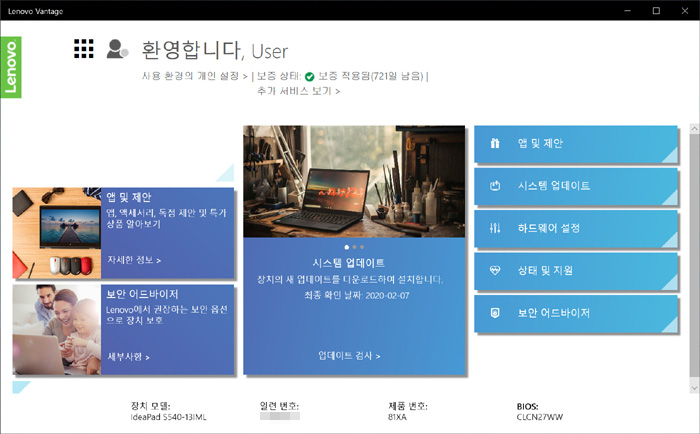The image size is (700, 434).
Task: Click the IdeaPad S540-13IML model text
Action: pos(168,417)
